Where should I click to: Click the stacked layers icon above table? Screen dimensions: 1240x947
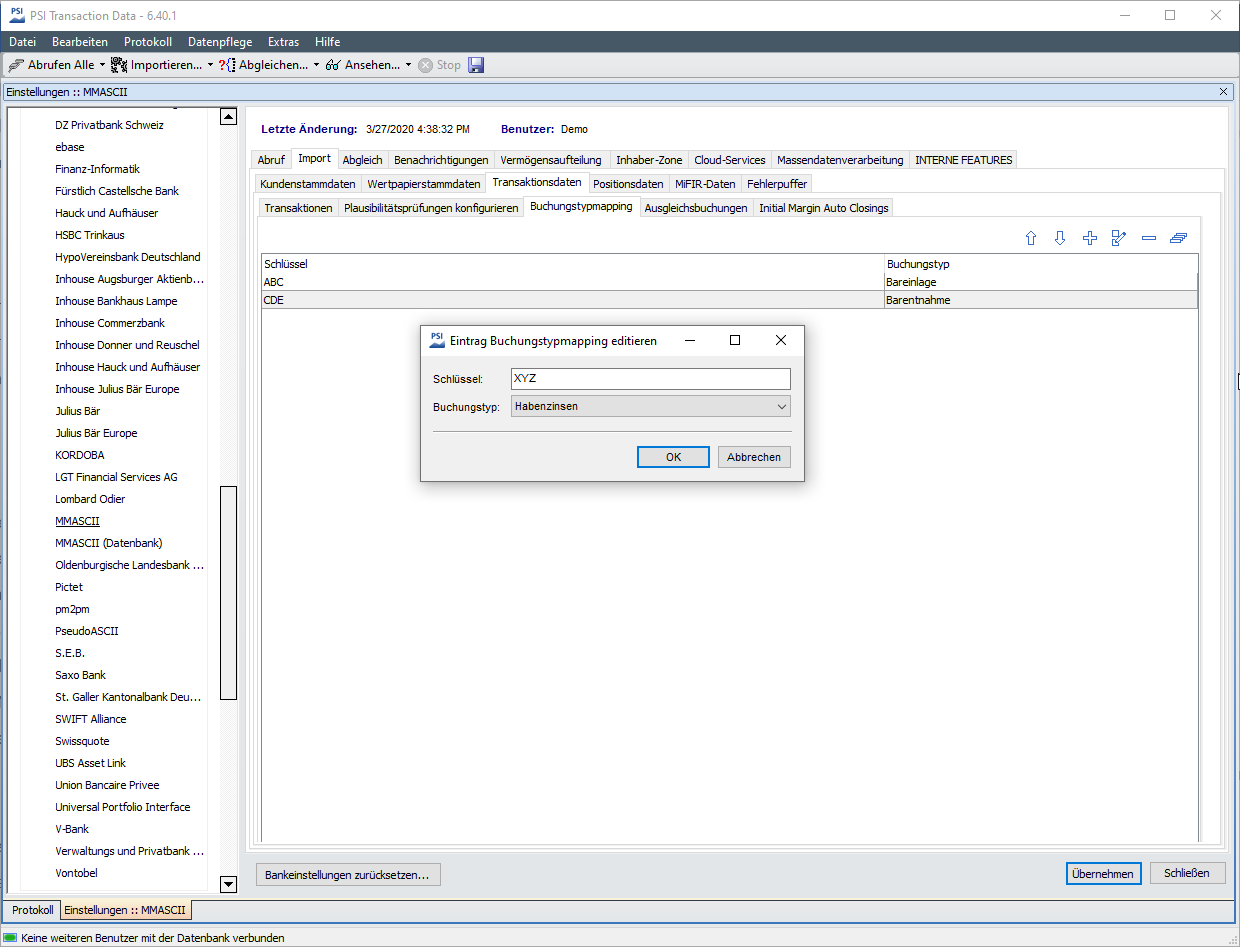1178,238
